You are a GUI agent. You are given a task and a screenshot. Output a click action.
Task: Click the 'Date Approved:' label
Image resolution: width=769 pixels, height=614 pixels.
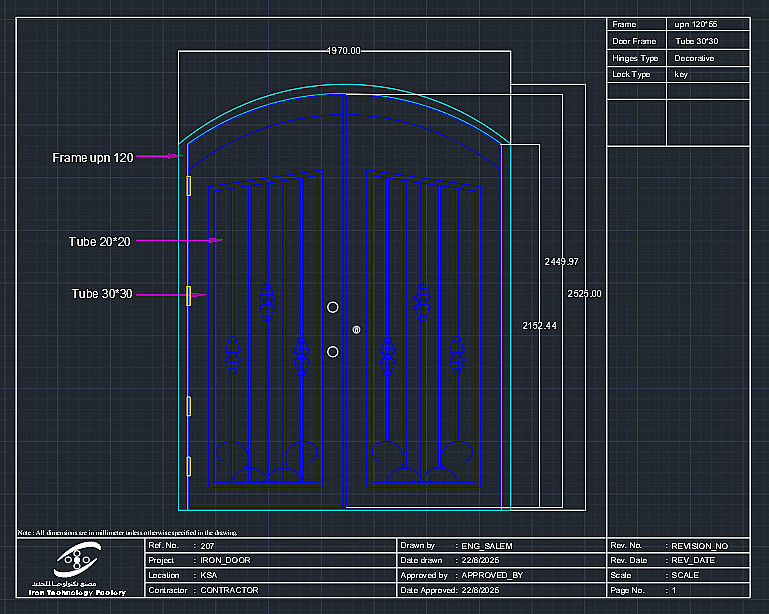[429, 590]
